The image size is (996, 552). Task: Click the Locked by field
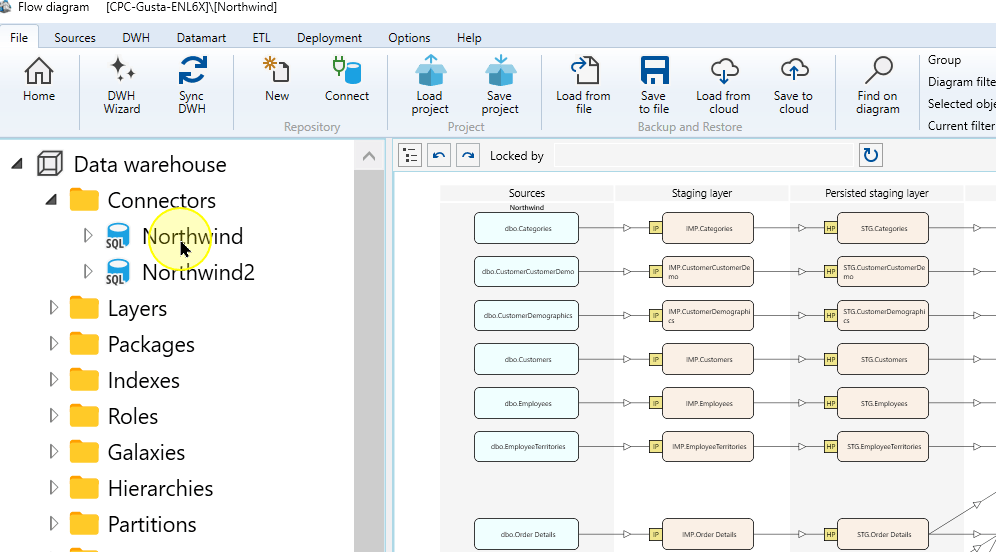[703, 156]
